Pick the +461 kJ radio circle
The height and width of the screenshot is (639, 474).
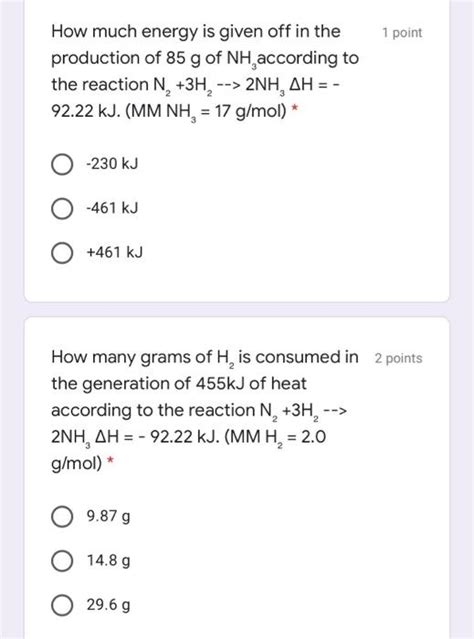click(x=62, y=253)
